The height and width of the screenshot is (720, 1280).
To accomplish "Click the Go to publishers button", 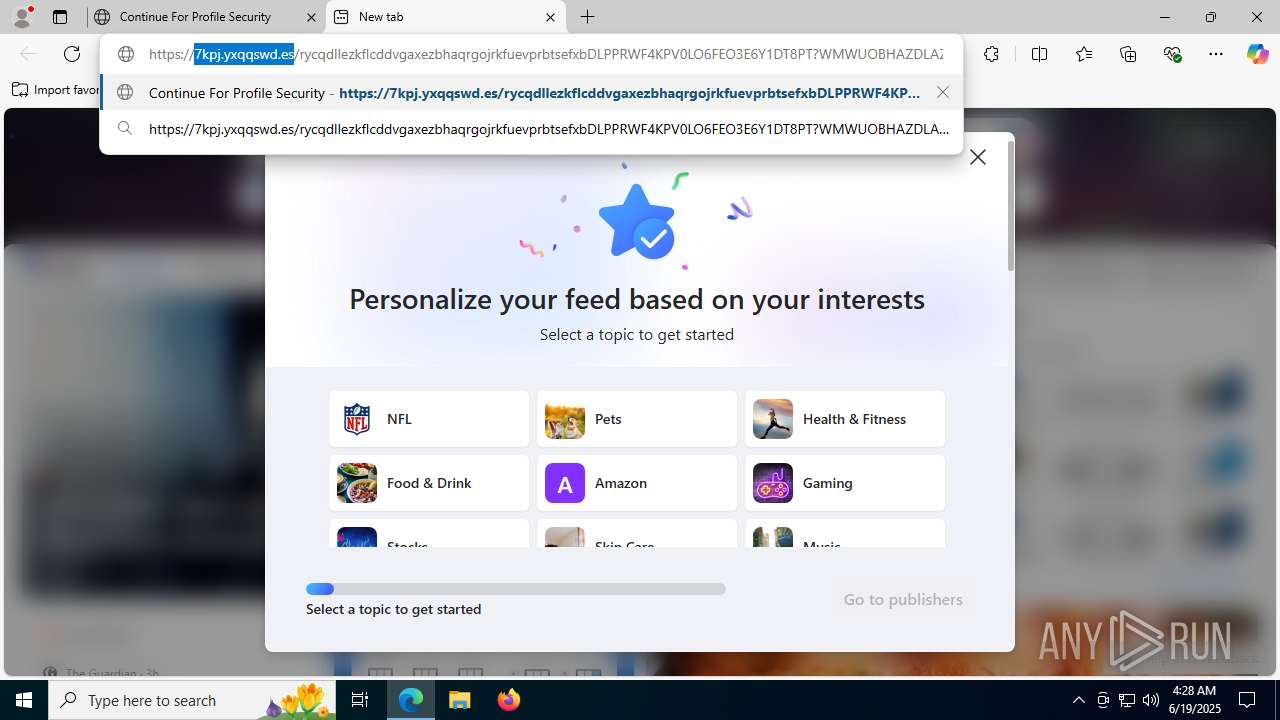I will click(x=903, y=599).
